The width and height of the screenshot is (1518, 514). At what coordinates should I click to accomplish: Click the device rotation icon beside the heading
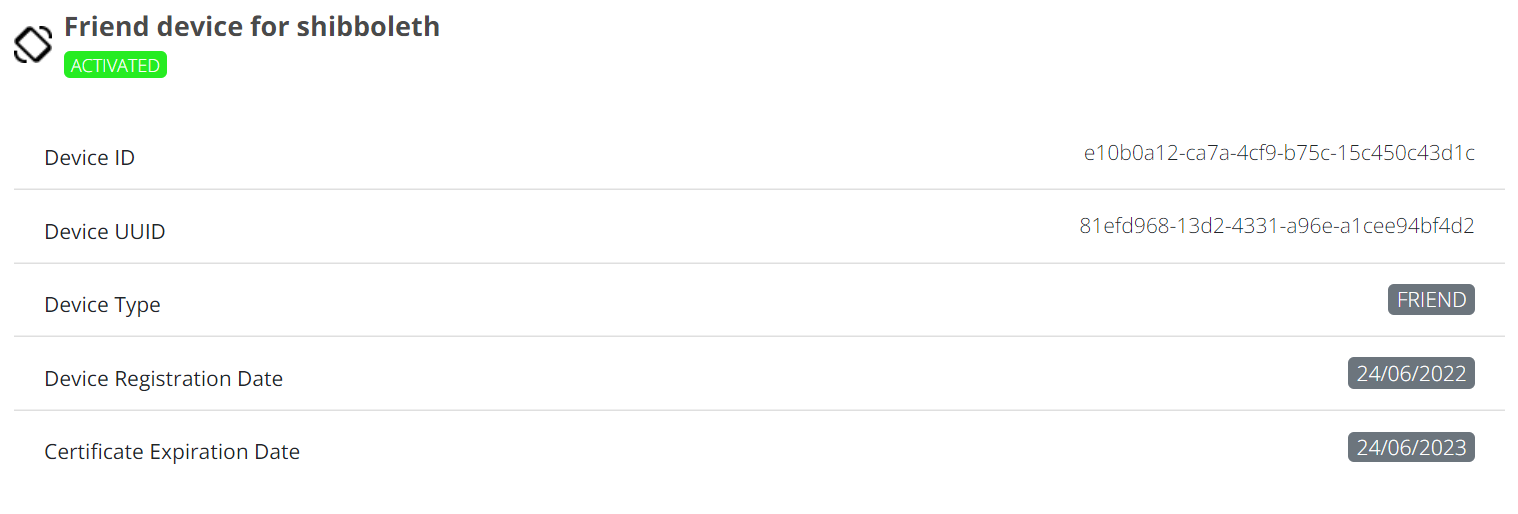[x=32, y=45]
